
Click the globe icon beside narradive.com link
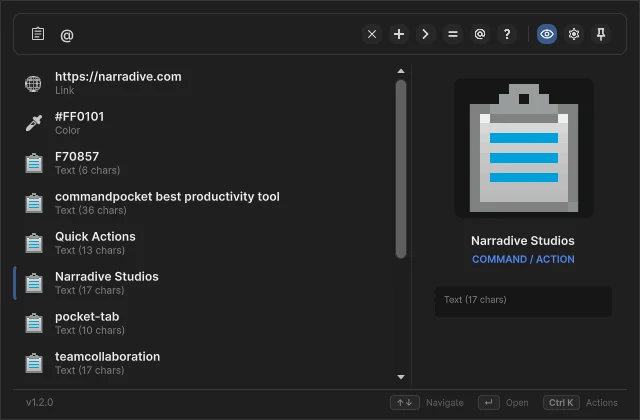click(x=33, y=84)
